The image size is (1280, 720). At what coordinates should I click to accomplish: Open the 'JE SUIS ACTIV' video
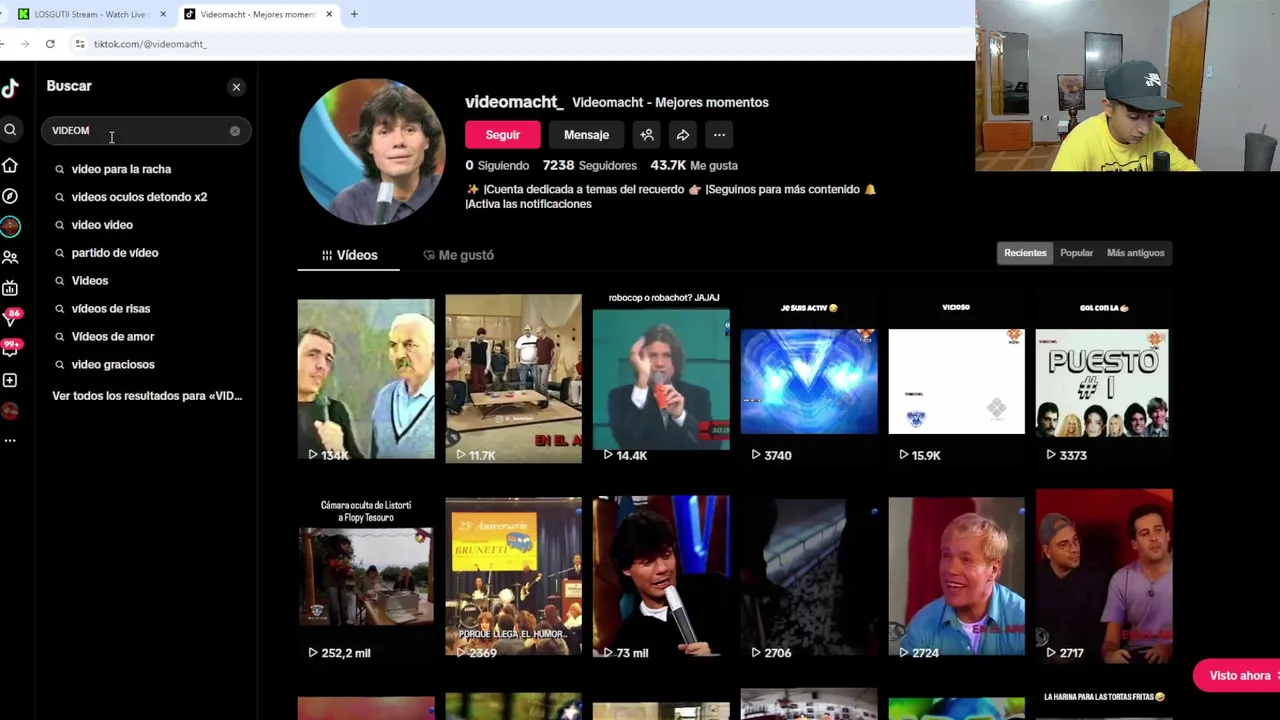click(x=809, y=379)
